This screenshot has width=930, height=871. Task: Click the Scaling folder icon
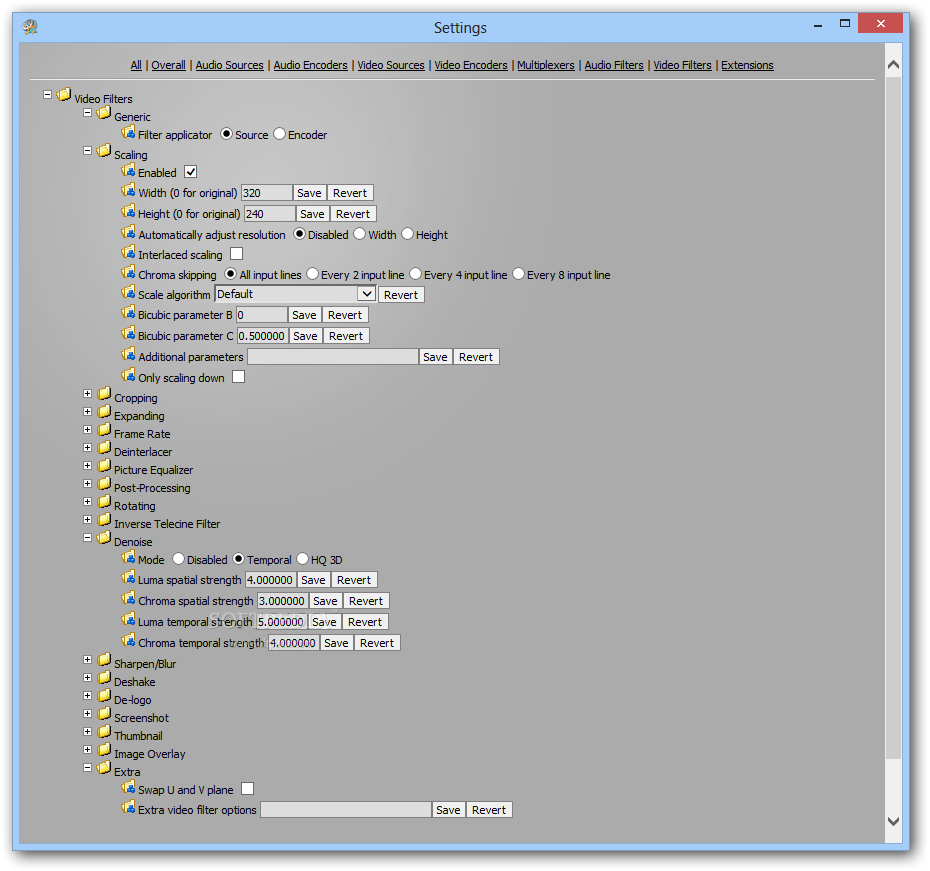[104, 151]
